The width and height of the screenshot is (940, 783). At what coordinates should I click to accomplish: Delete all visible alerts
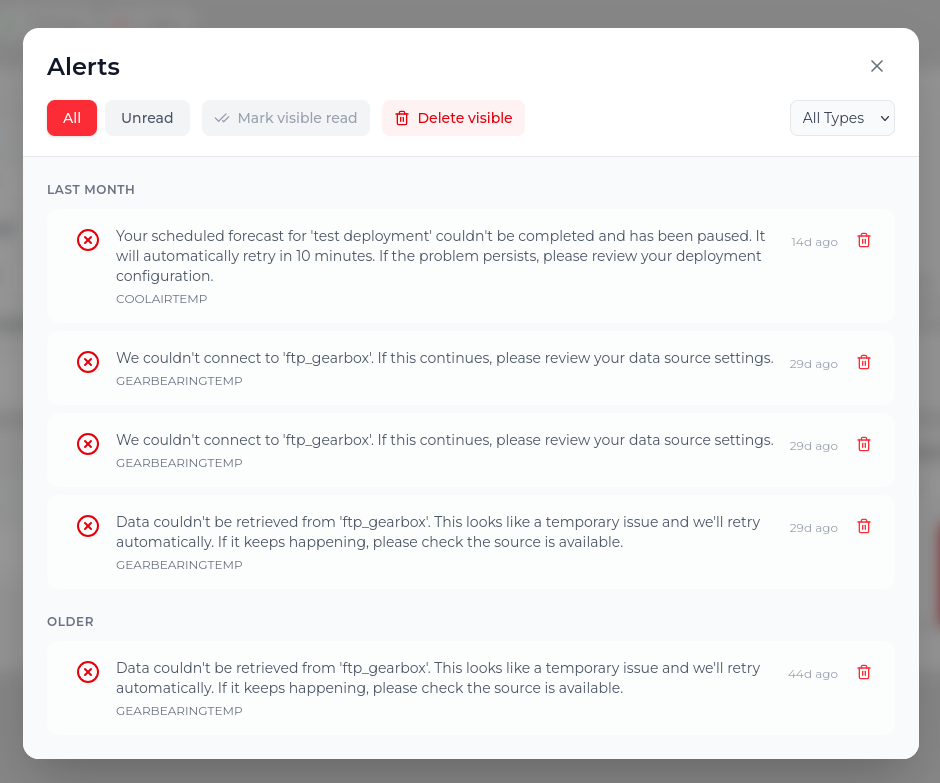coord(453,118)
